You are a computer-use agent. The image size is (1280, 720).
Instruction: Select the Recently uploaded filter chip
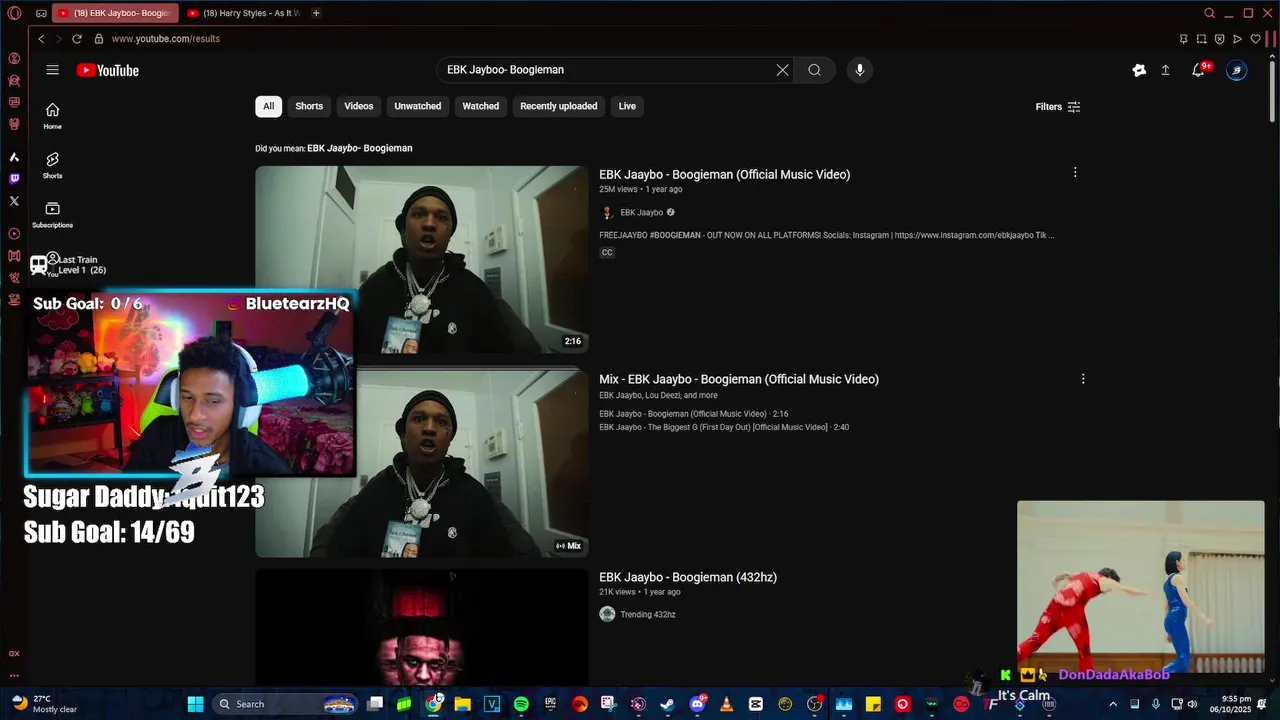[x=559, y=106]
